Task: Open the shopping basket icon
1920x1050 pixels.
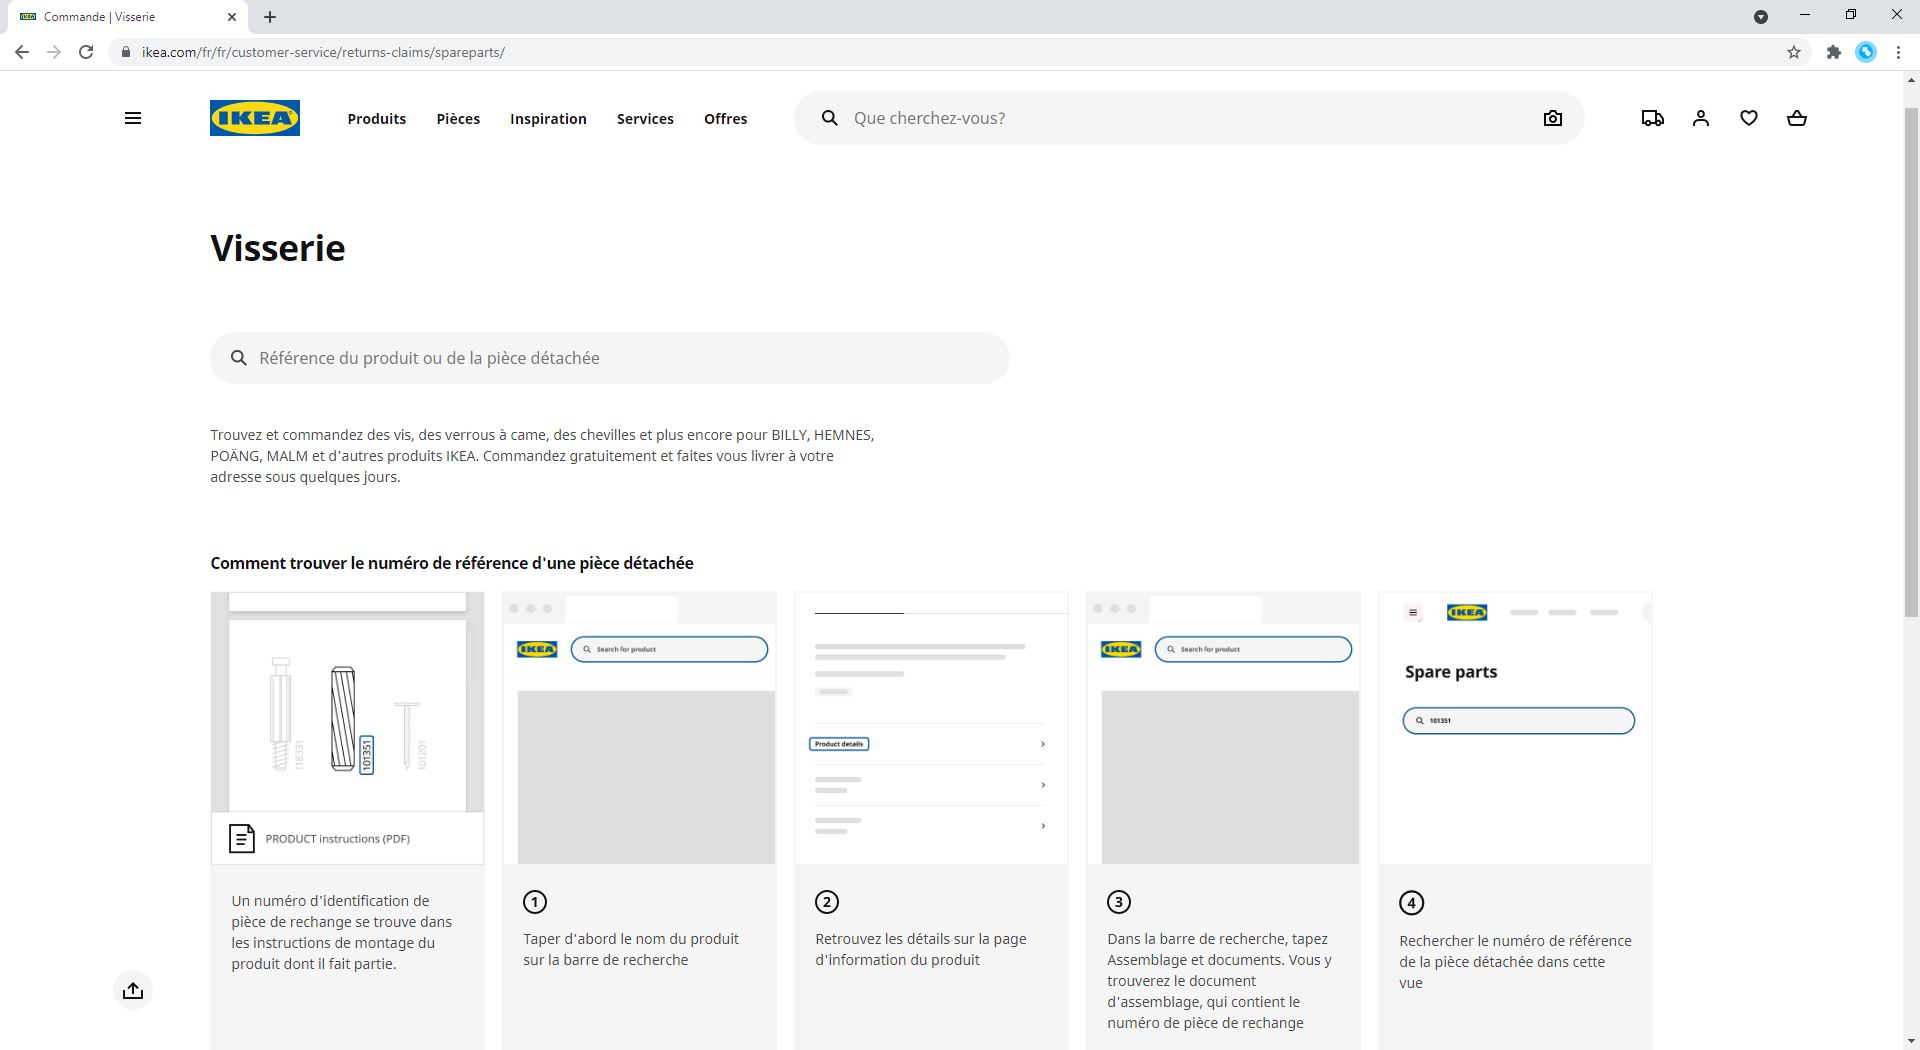Action: (x=1797, y=118)
